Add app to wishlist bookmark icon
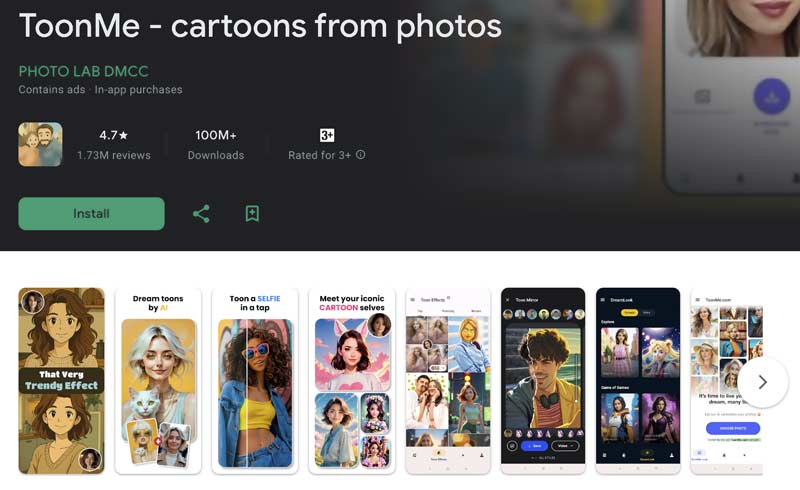Image resolution: width=800 pixels, height=490 pixels. [x=252, y=214]
